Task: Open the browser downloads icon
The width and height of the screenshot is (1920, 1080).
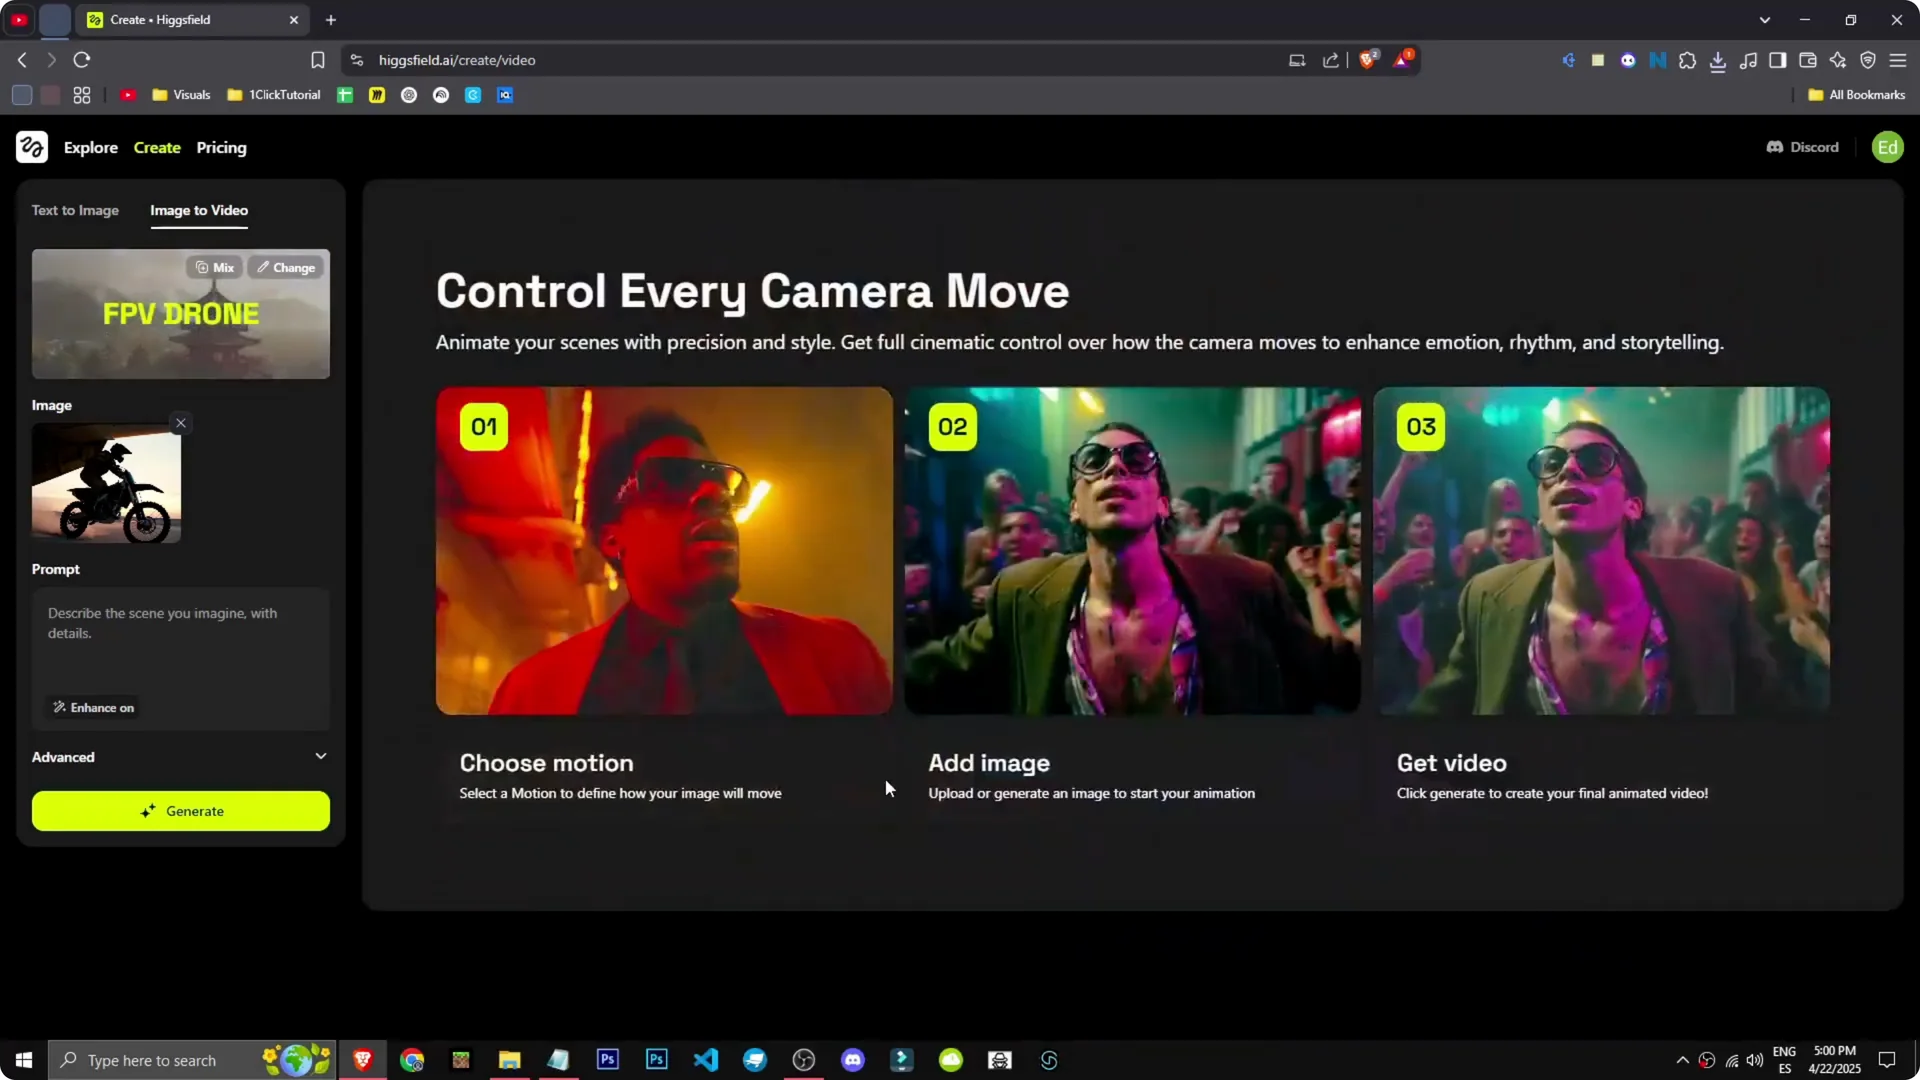Action: point(1719,60)
